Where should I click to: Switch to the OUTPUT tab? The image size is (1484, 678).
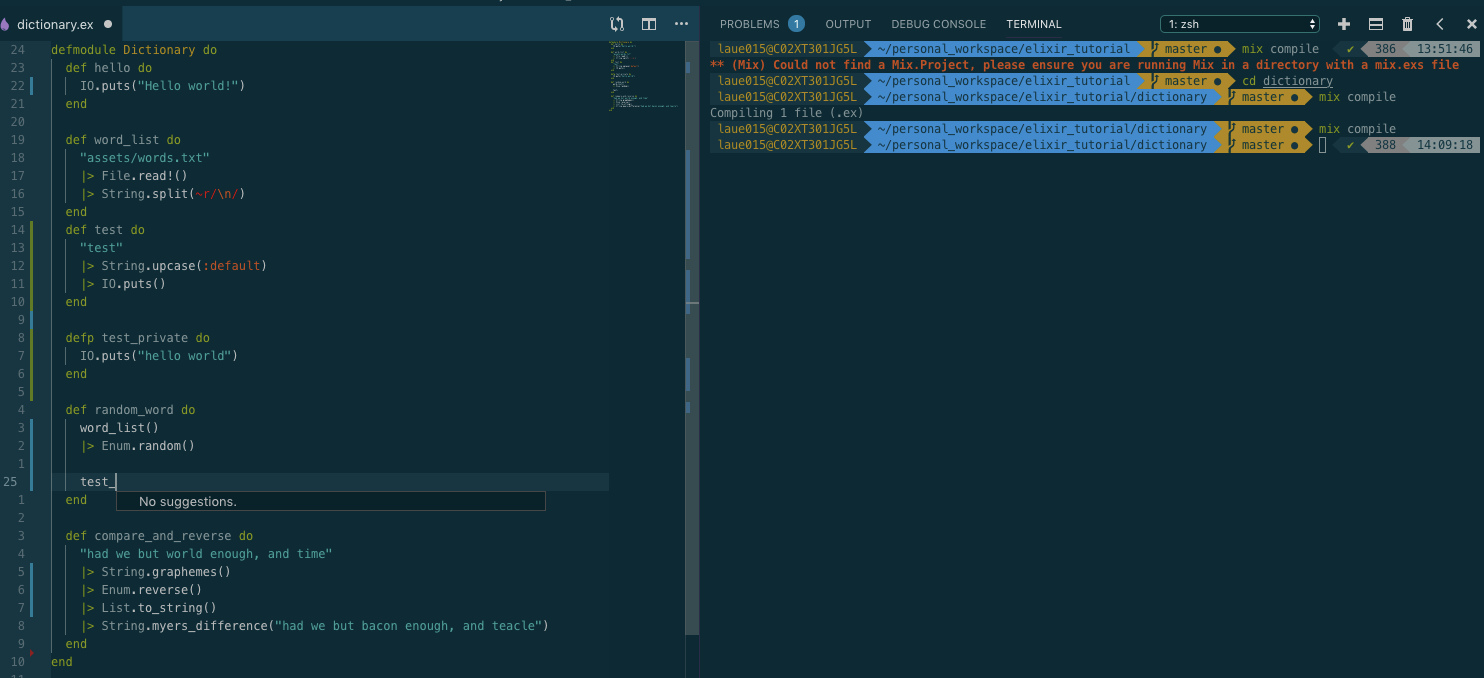pyautogui.click(x=848, y=23)
